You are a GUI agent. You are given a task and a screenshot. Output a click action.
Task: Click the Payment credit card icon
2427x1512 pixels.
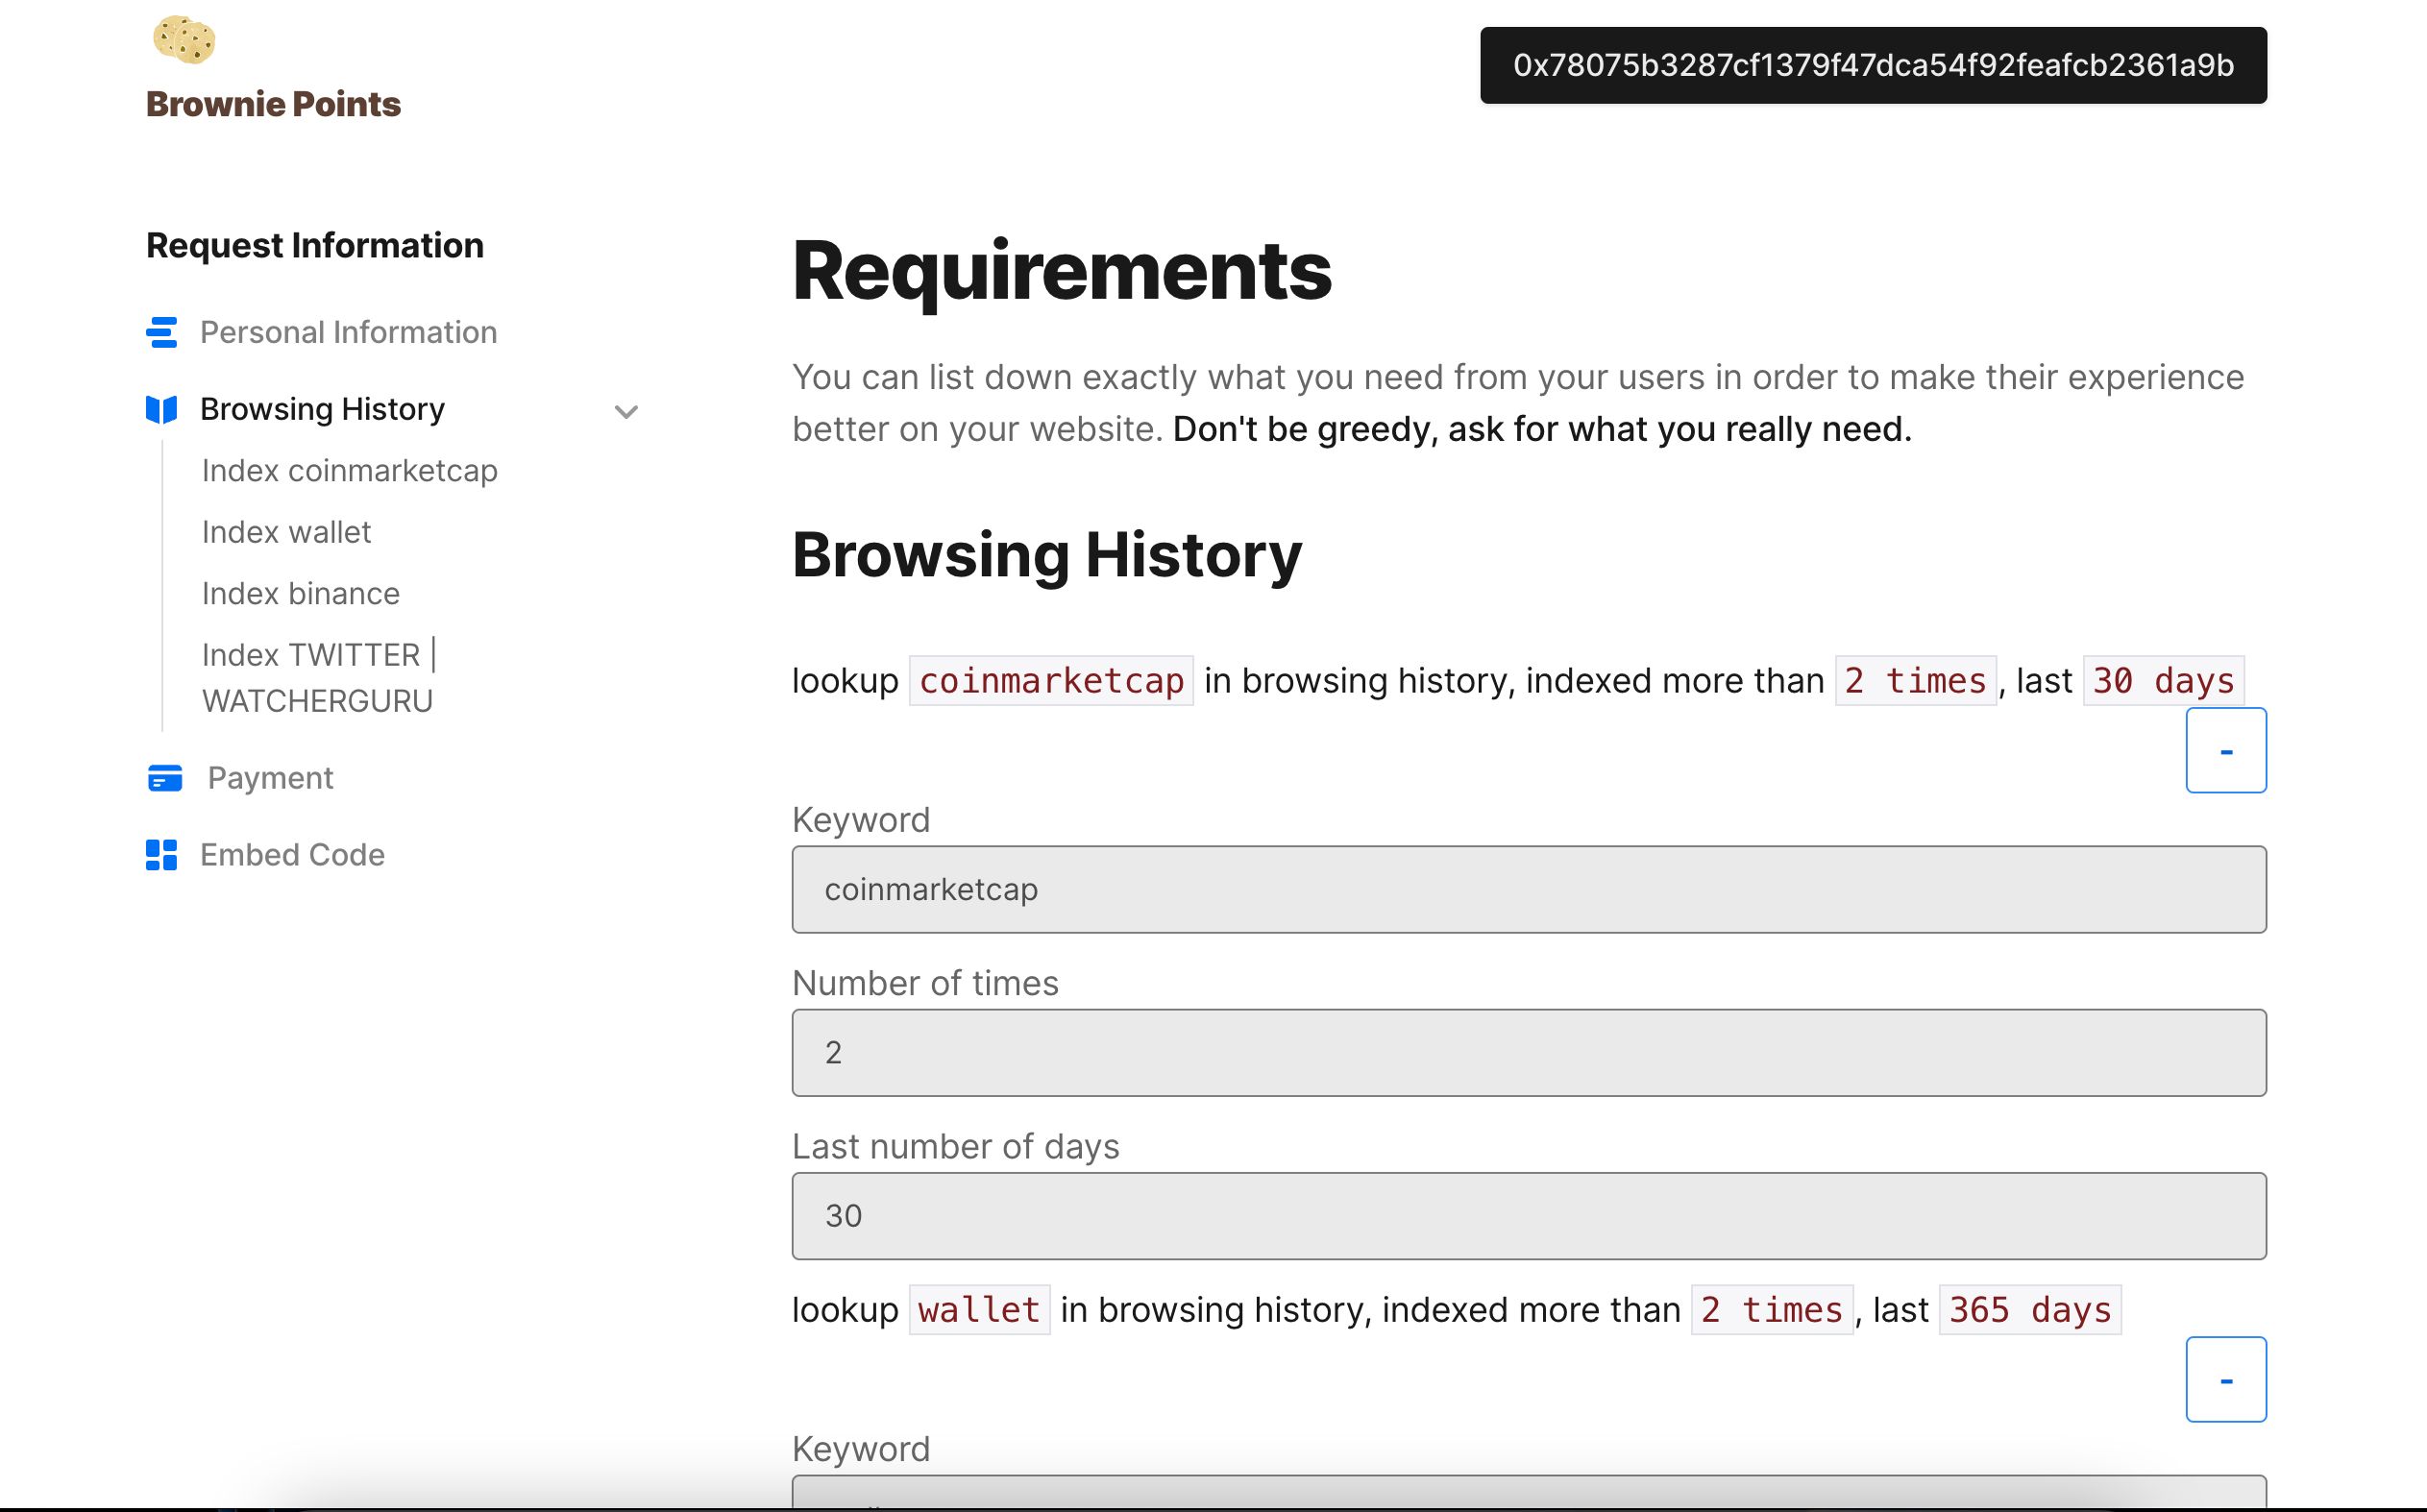[x=162, y=777]
